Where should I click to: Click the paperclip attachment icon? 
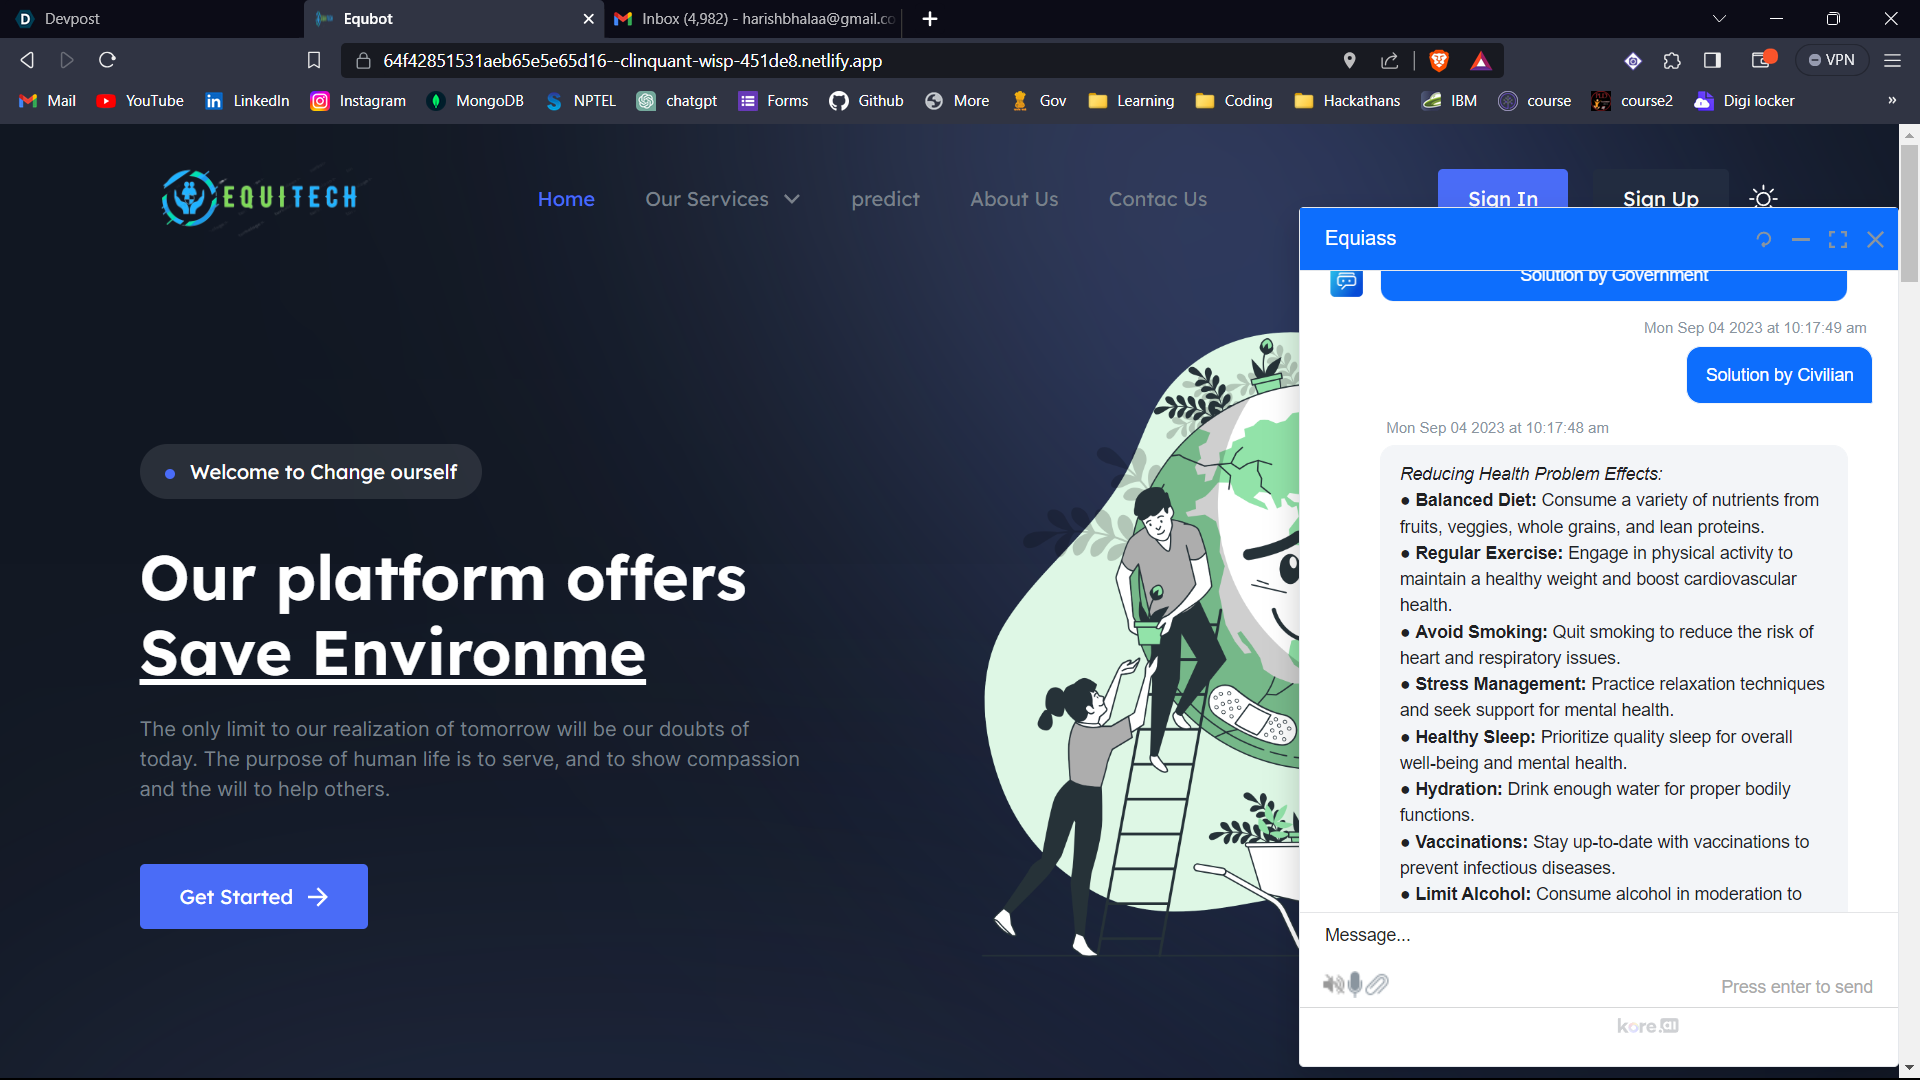[x=1378, y=985]
